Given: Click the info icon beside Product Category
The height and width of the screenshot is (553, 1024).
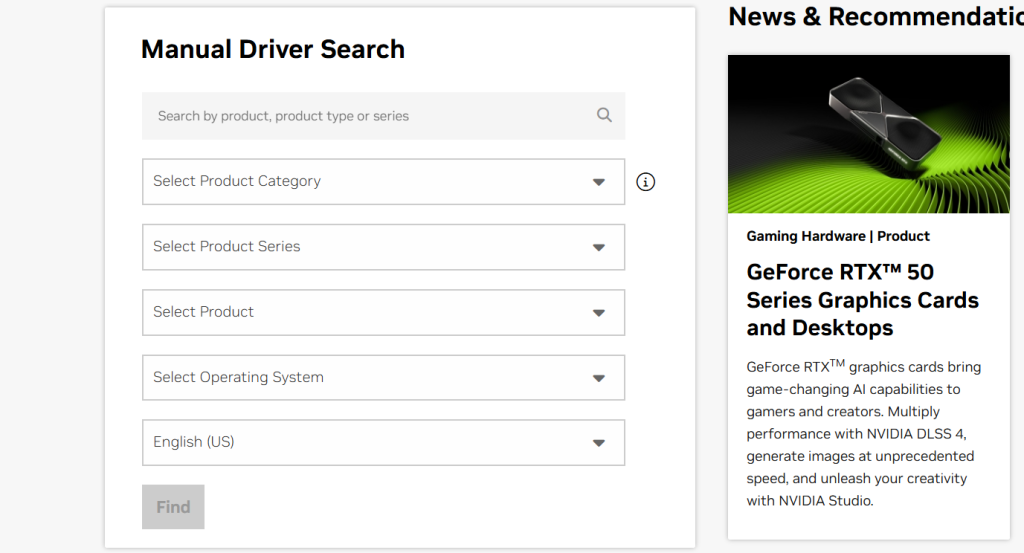Looking at the screenshot, I should click(646, 182).
